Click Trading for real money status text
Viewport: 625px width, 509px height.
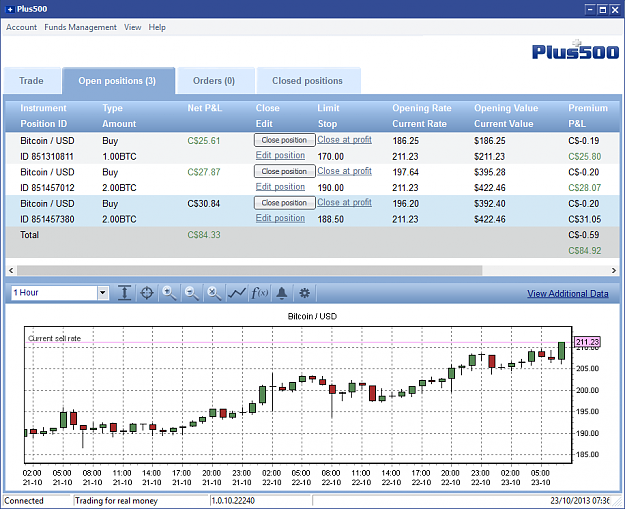point(116,501)
